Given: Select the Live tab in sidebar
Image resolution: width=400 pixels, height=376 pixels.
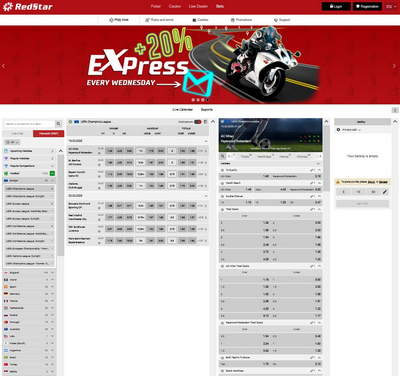Looking at the screenshot, I should 17,134.
